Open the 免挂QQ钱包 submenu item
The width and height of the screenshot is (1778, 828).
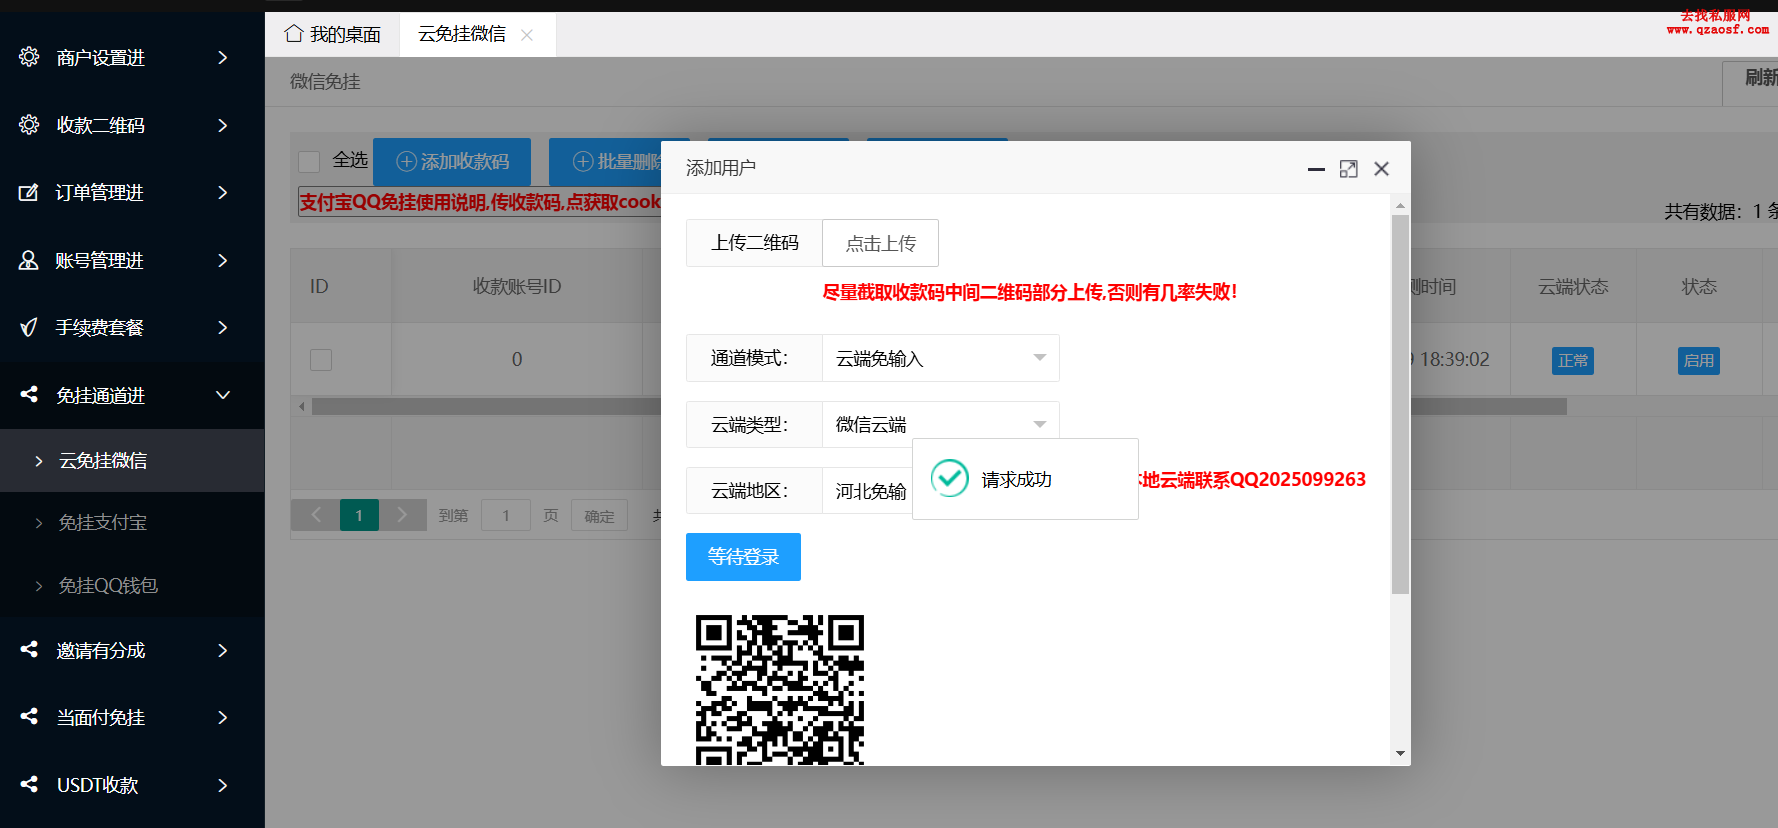click(132, 585)
